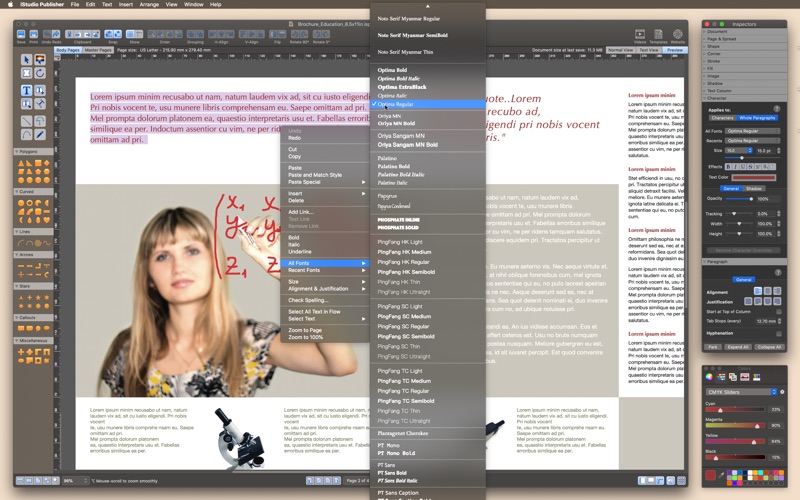The height and width of the screenshot is (500, 800).
Task: Select the Text tool (T icon)
Action: 27,91
